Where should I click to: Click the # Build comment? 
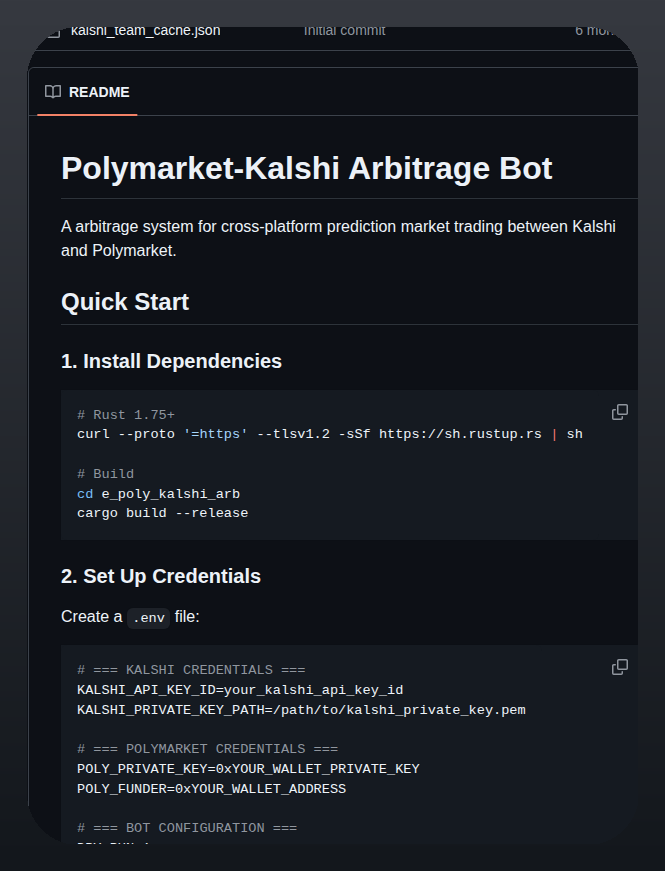point(106,474)
